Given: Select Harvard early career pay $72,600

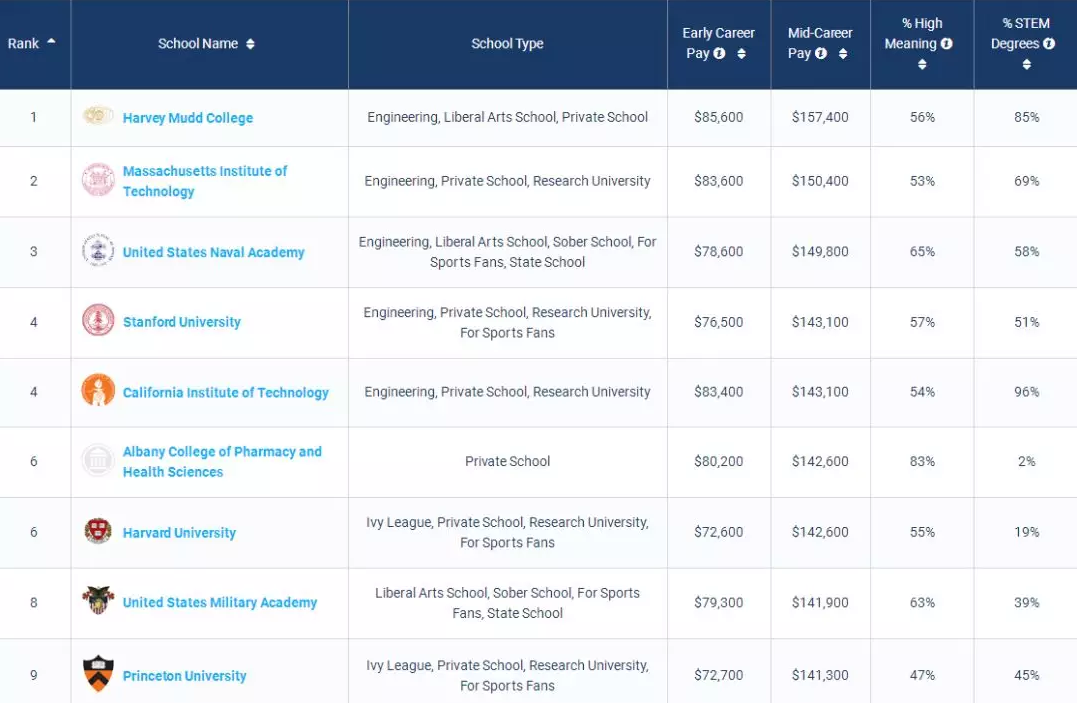Looking at the screenshot, I should 718,532.
